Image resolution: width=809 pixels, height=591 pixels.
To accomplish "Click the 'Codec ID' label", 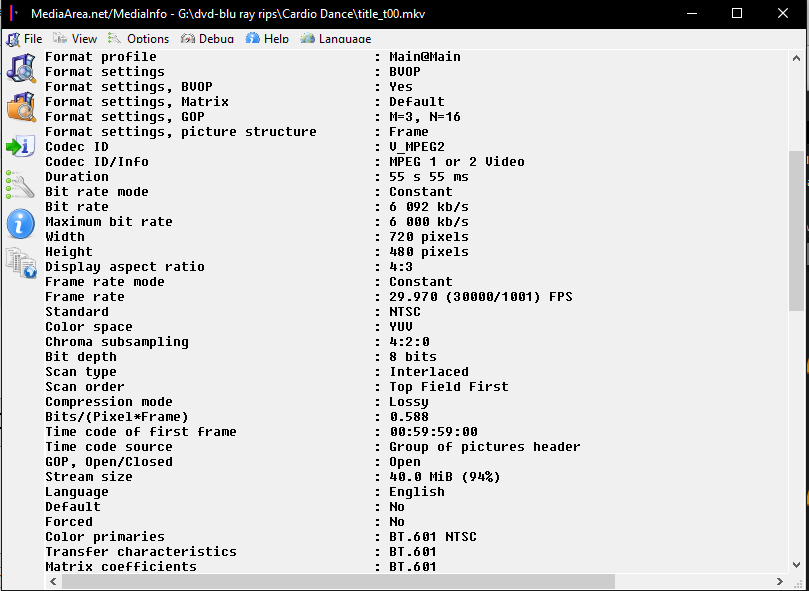I will click(x=77, y=147).
